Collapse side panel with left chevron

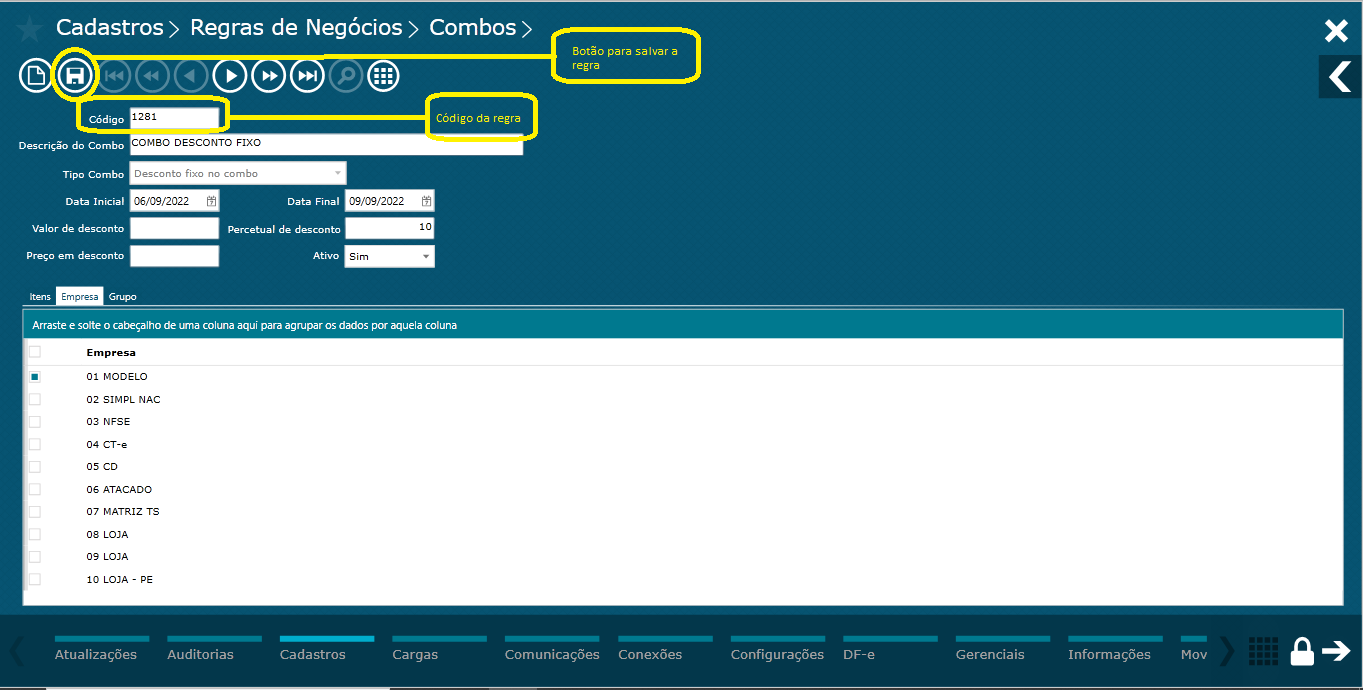pyautogui.click(x=1339, y=76)
